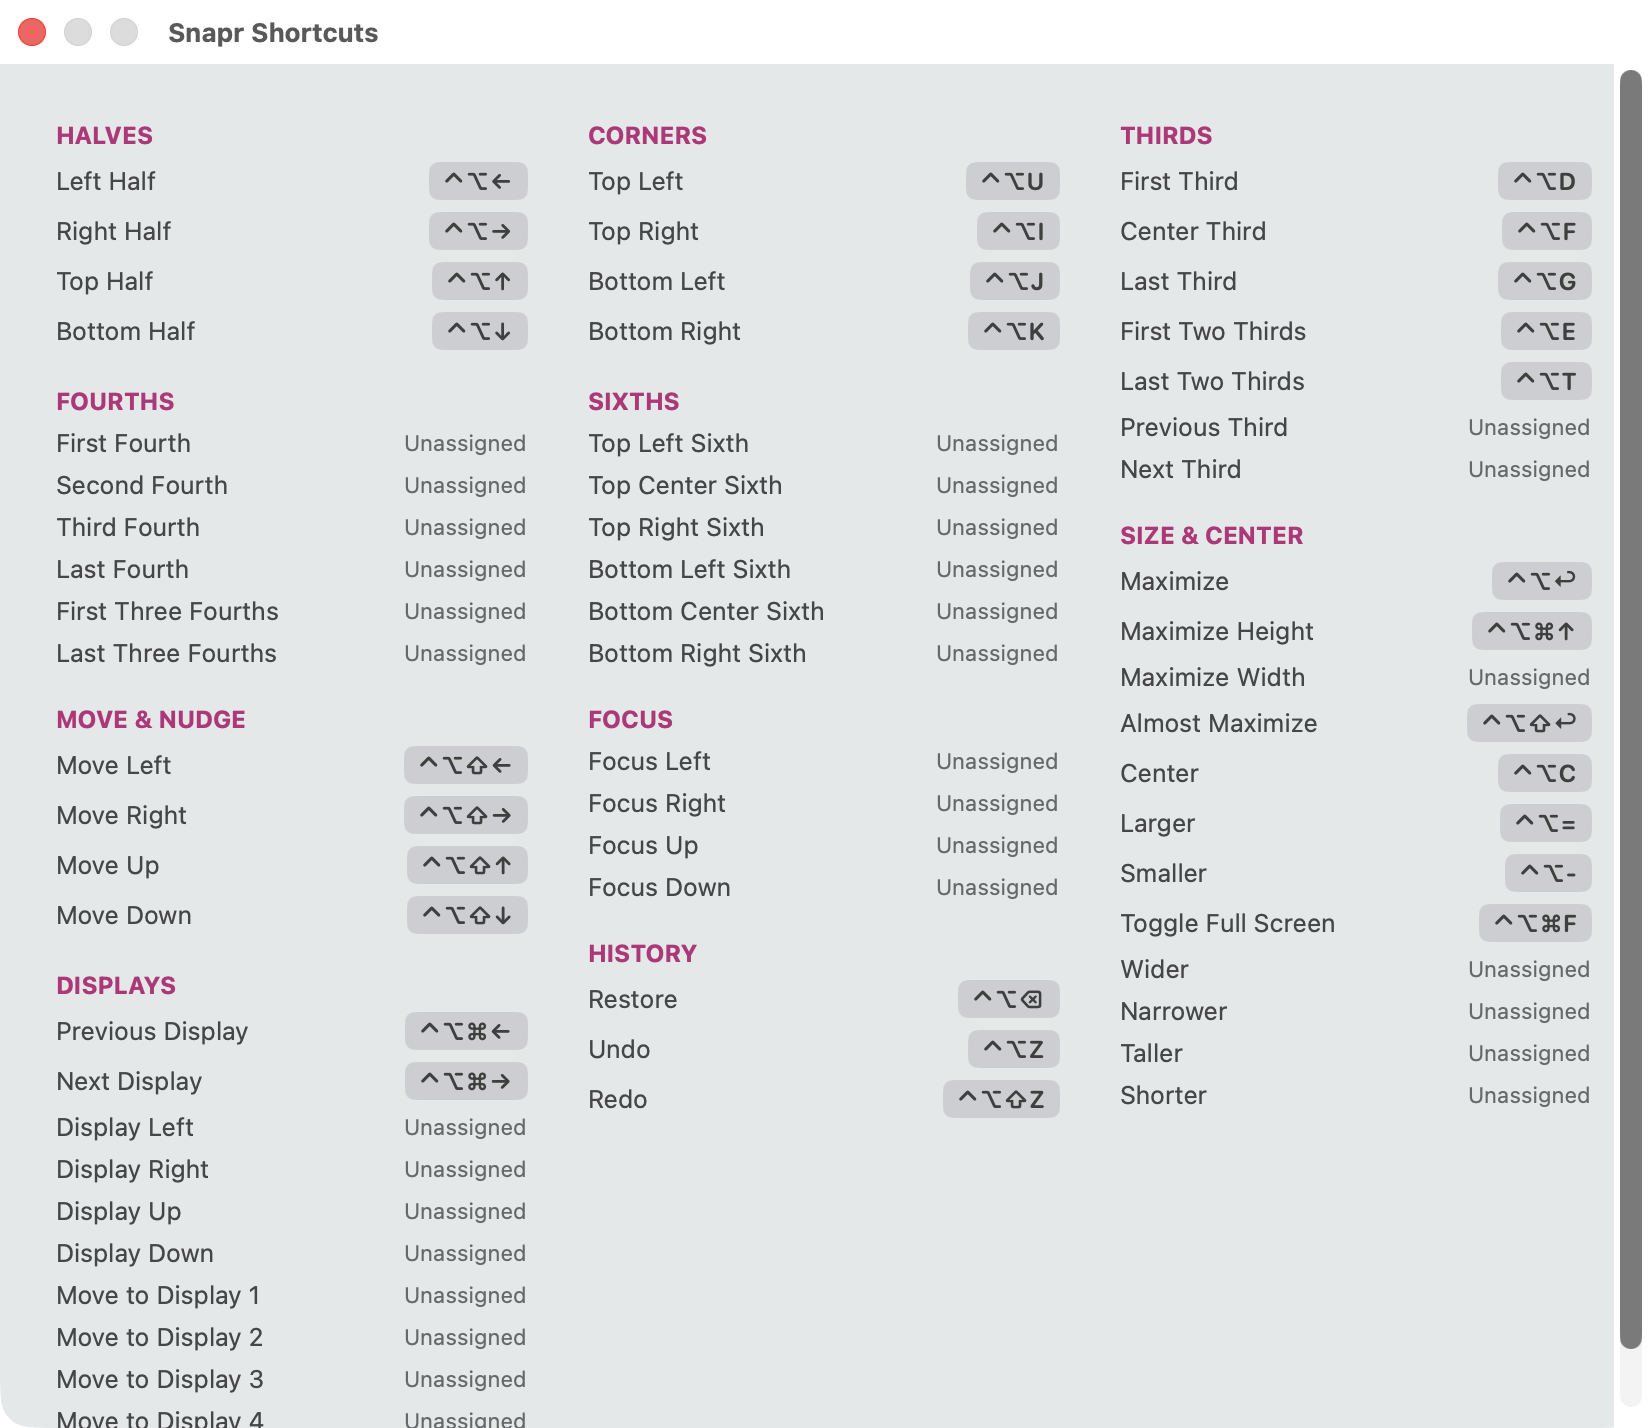This screenshot has width=1648, height=1428.
Task: Edit the Restore shortcut
Action: [1008, 999]
